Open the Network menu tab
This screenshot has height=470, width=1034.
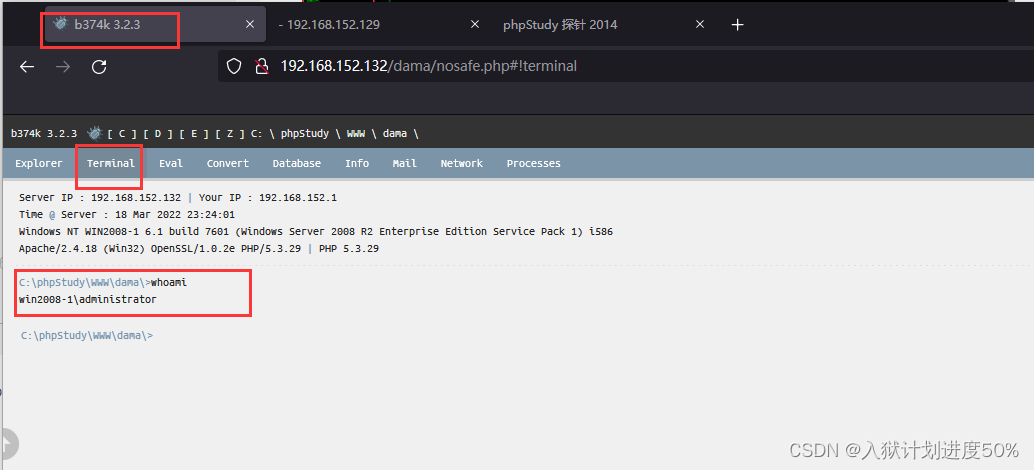click(462, 163)
